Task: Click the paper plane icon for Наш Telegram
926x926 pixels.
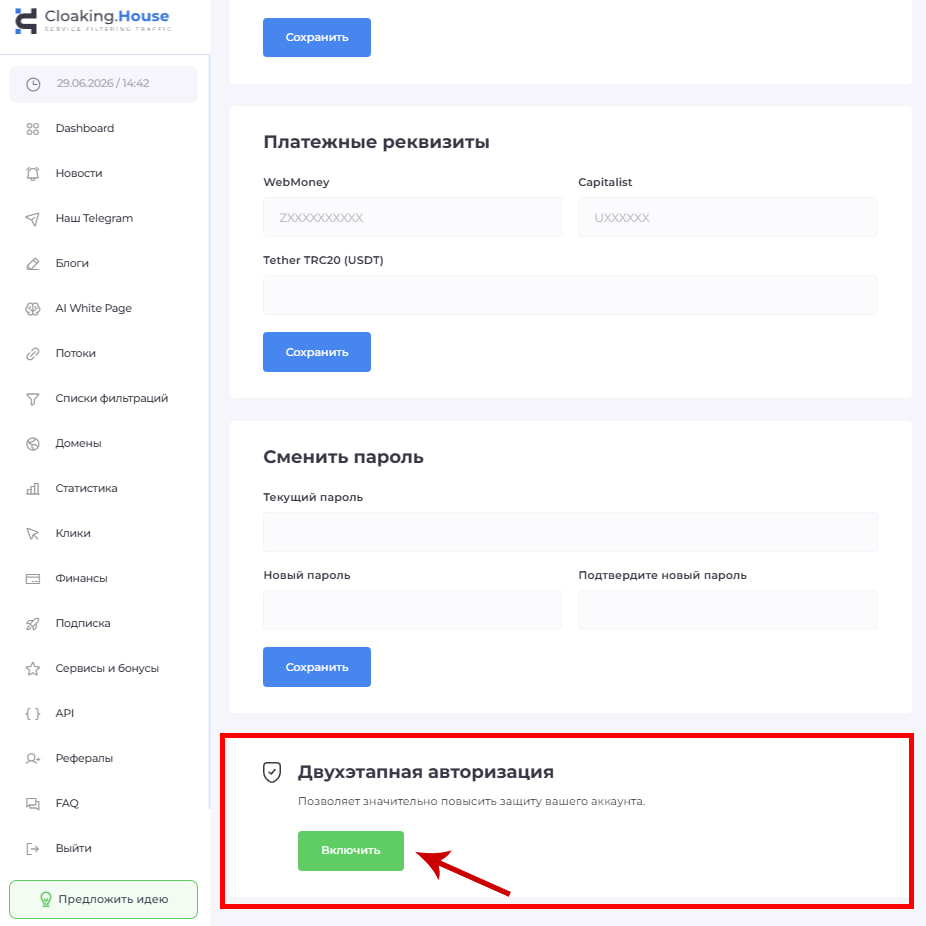Action: point(32,219)
